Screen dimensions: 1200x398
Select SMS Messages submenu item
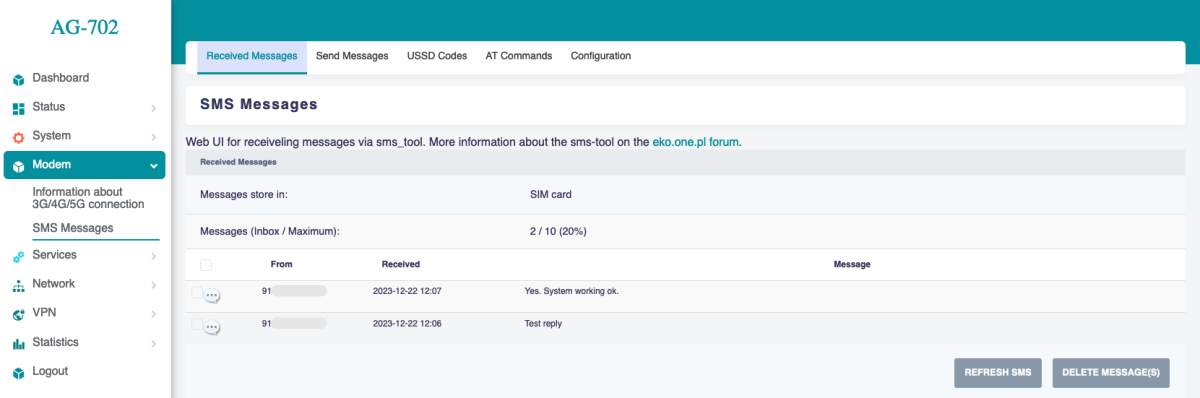point(73,228)
